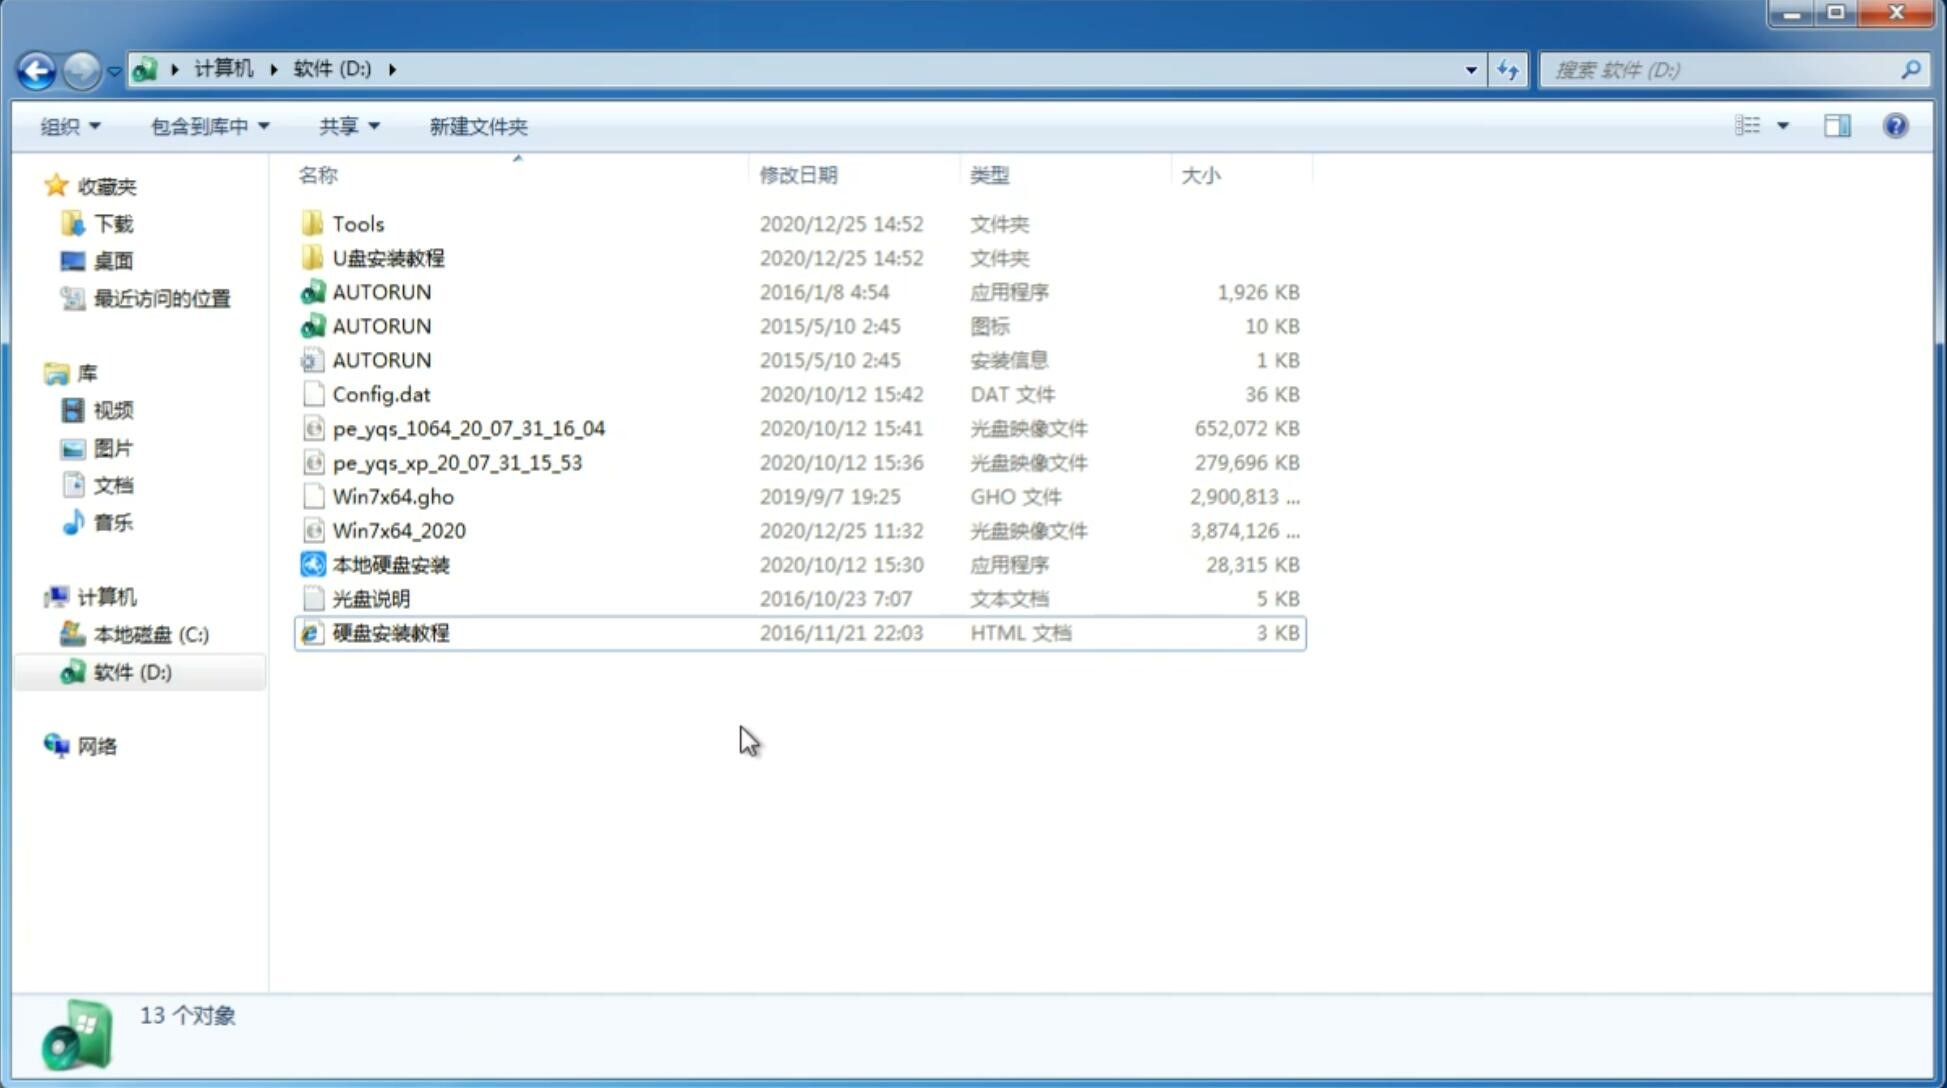The image size is (1947, 1088).
Task: Open the 硬盘安装教程 HTML document
Action: click(x=390, y=632)
